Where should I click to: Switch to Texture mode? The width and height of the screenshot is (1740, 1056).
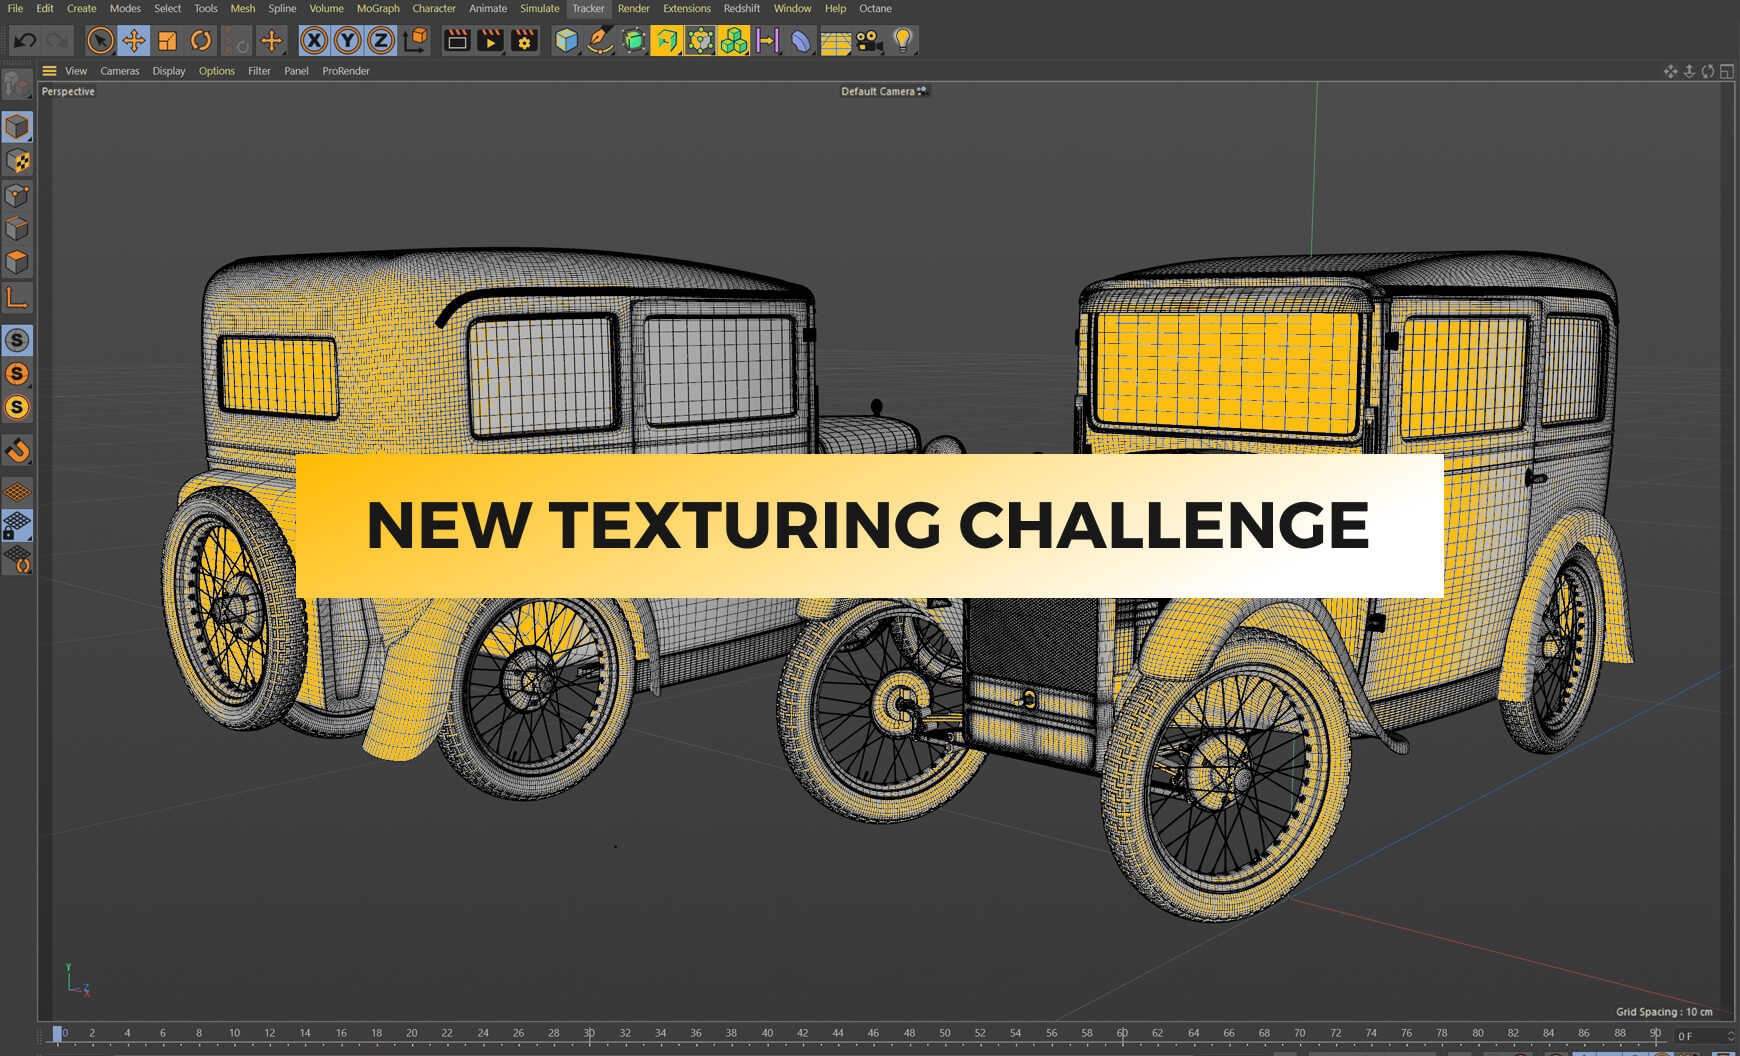17,161
